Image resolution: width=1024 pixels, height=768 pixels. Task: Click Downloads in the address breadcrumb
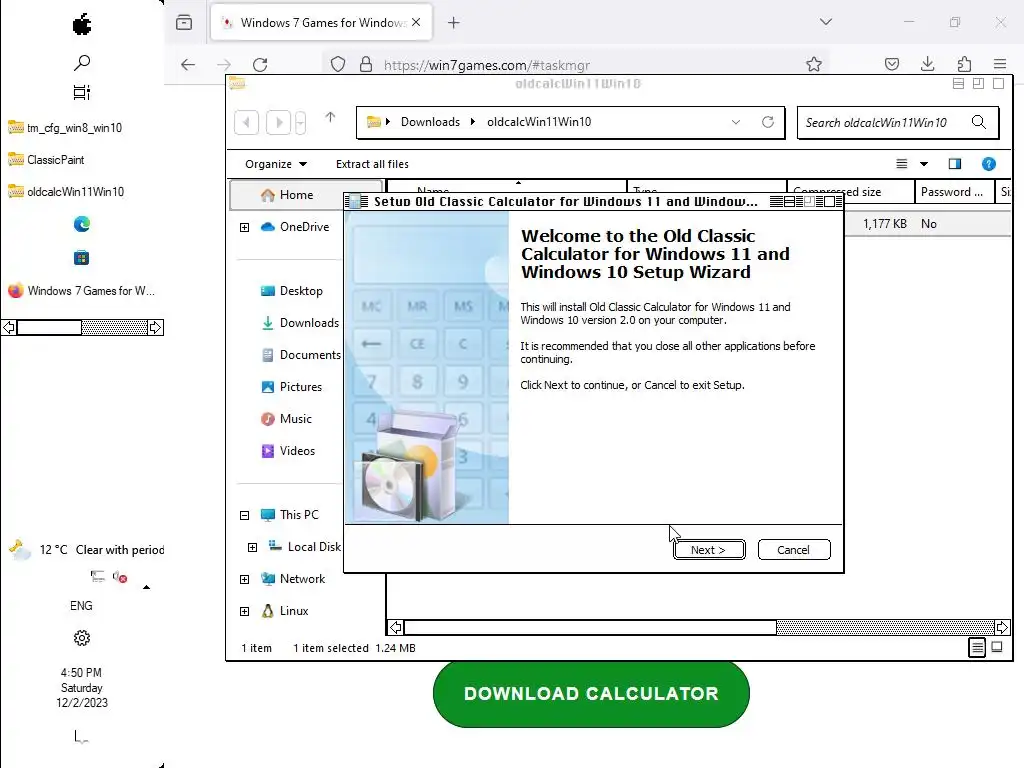[430, 122]
